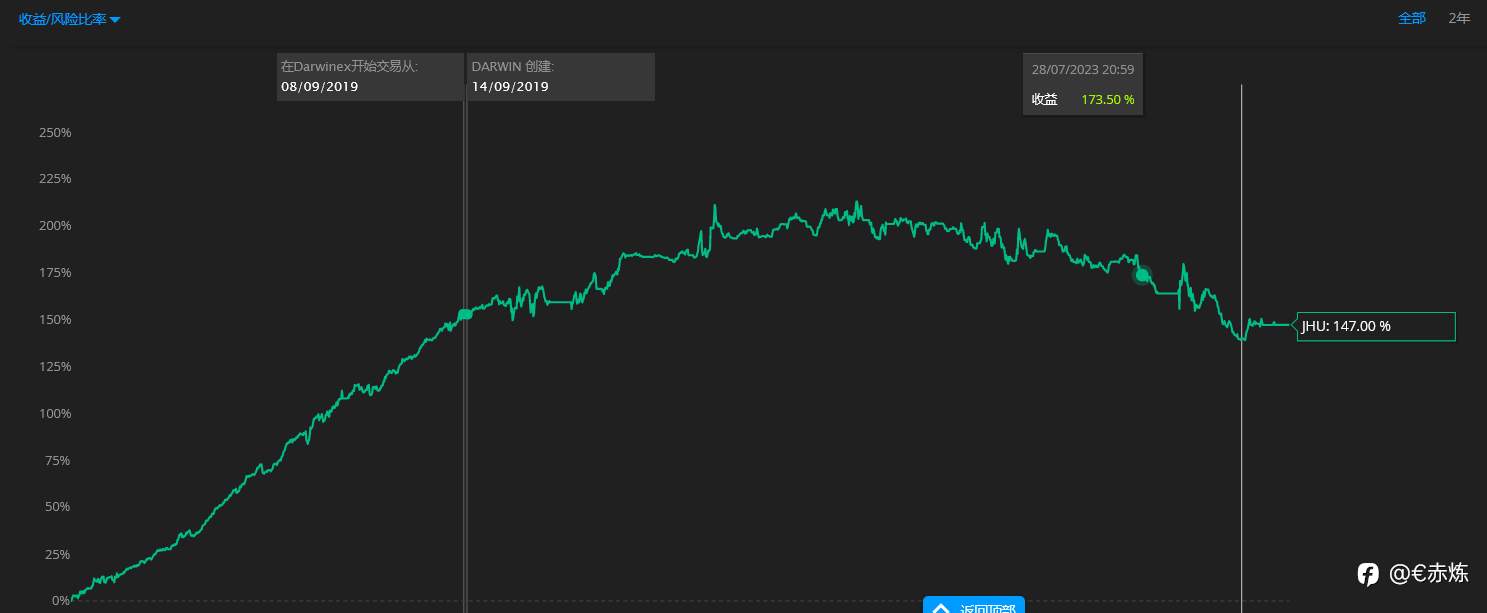Click the 0% y-axis label
This screenshot has width=1487, height=613.
coord(61,600)
